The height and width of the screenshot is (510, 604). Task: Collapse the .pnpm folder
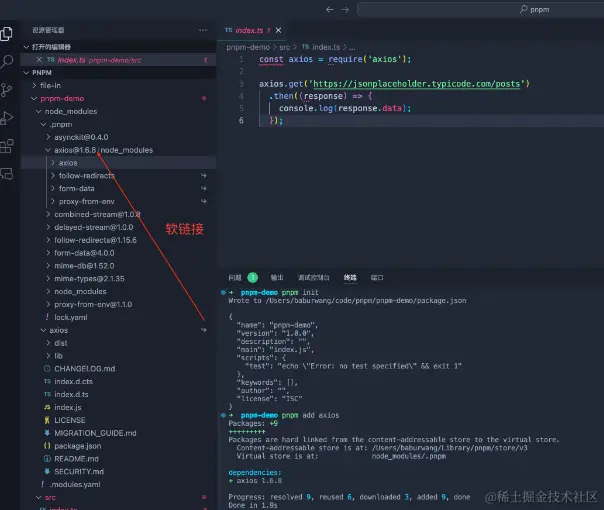[118, 124]
